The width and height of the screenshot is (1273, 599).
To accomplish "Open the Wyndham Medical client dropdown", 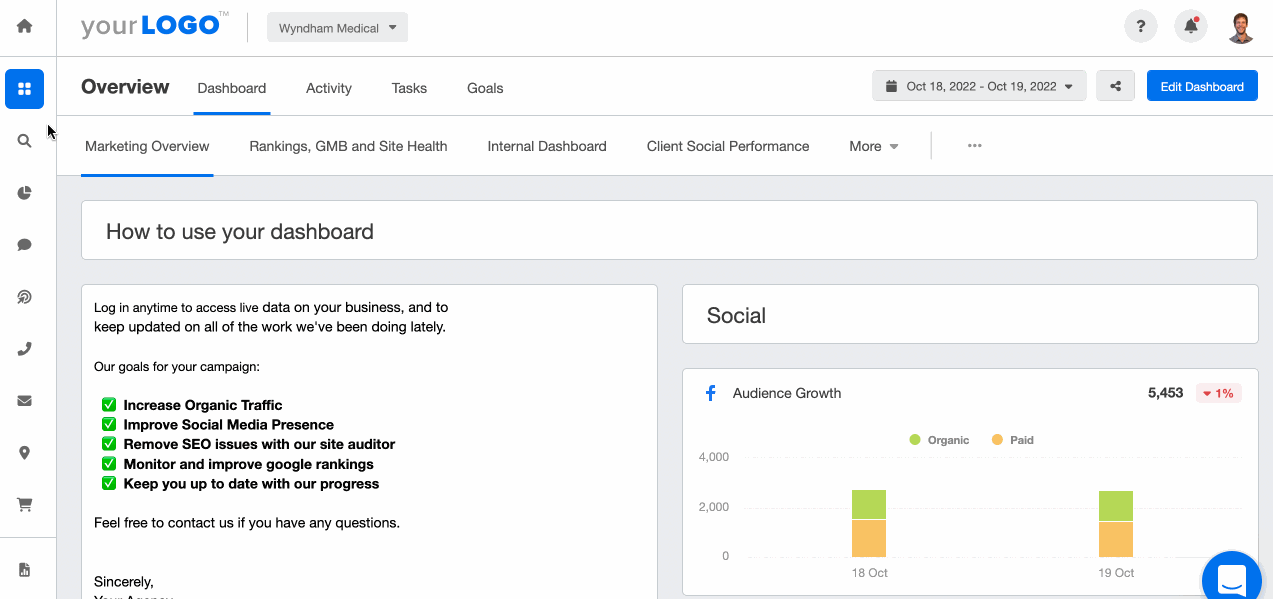I will coord(337,28).
